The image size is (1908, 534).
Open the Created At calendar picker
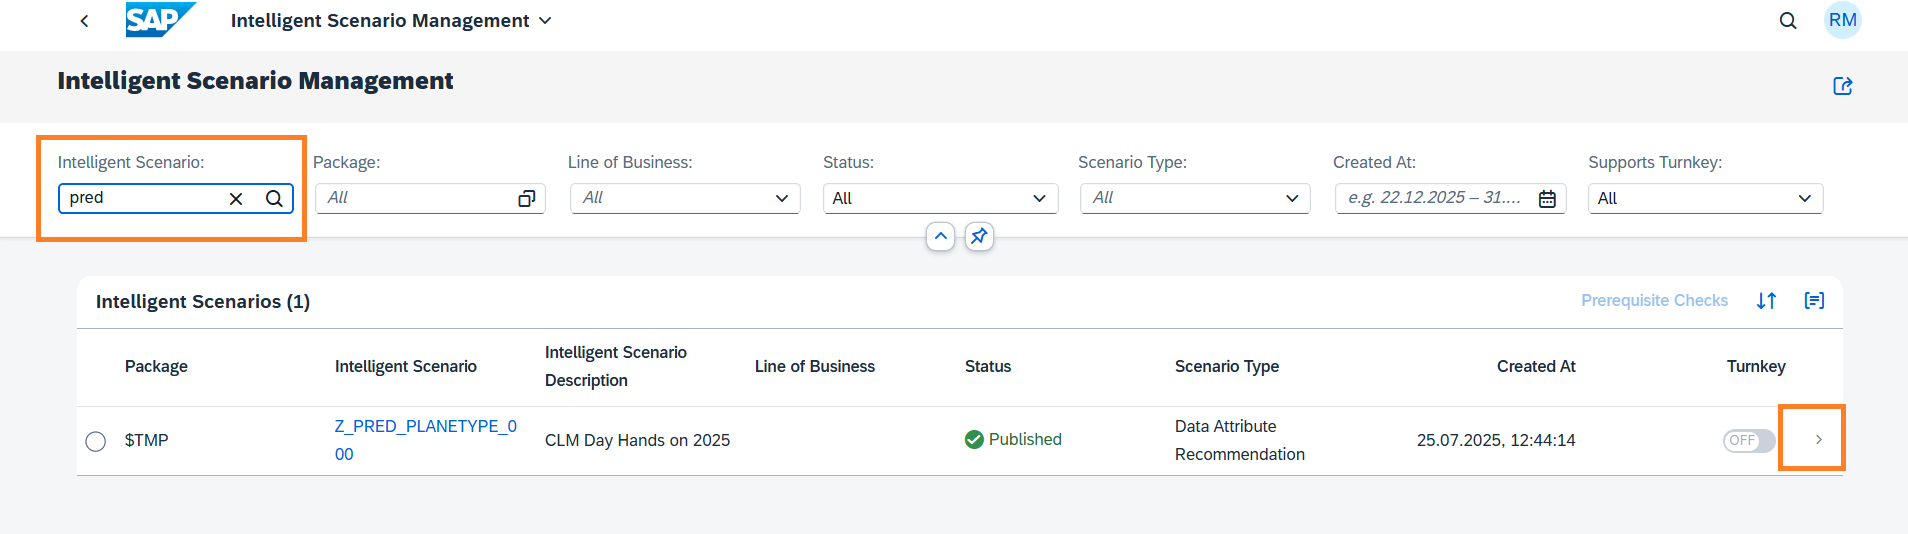(x=1547, y=199)
